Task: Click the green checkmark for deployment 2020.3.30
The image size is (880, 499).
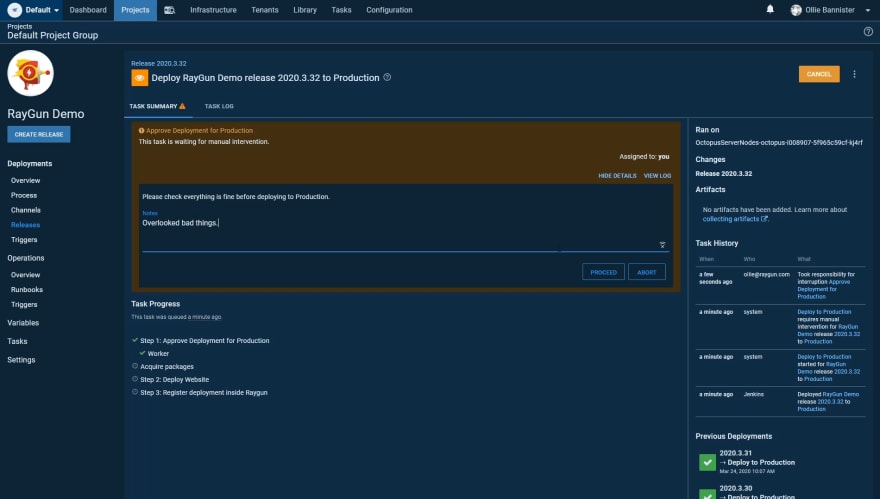Action: pyautogui.click(x=707, y=495)
